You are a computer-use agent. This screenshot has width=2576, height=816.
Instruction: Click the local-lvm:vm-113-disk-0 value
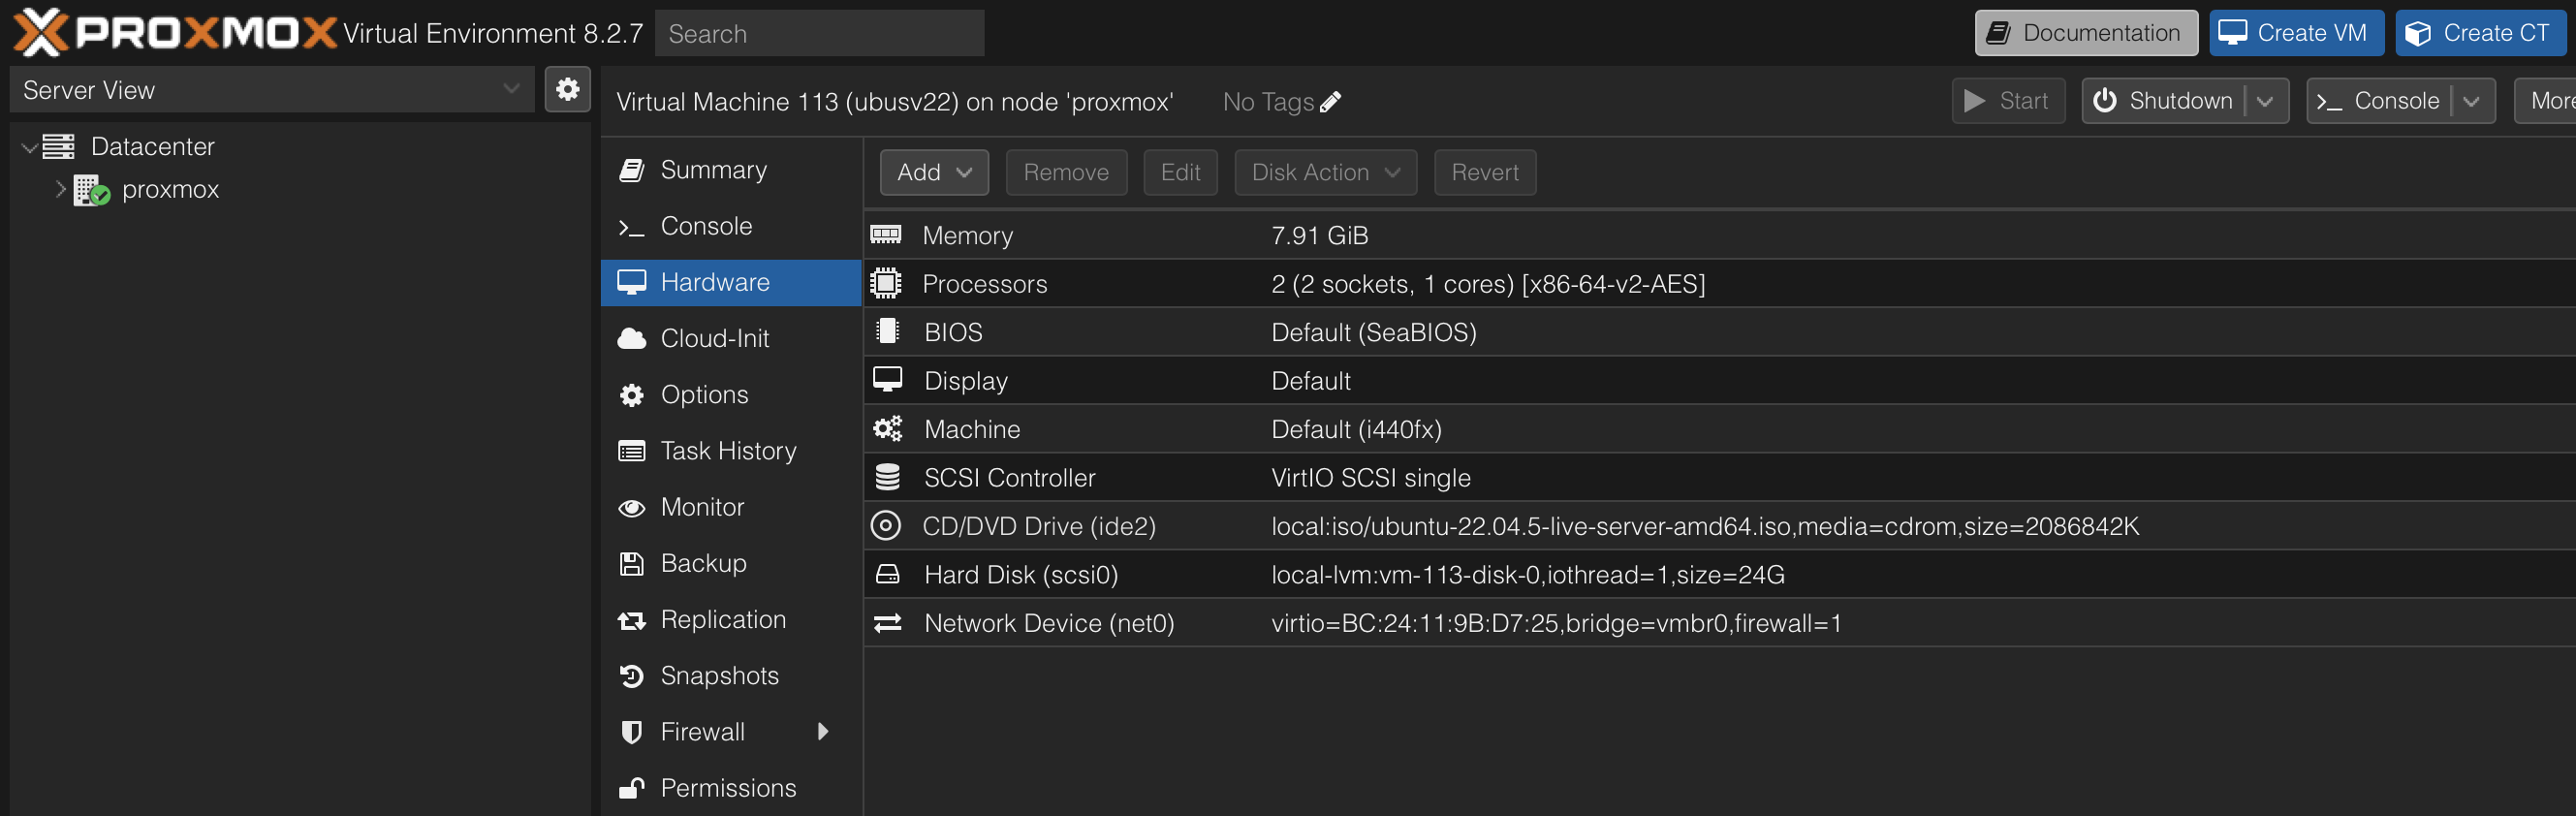tap(1527, 575)
